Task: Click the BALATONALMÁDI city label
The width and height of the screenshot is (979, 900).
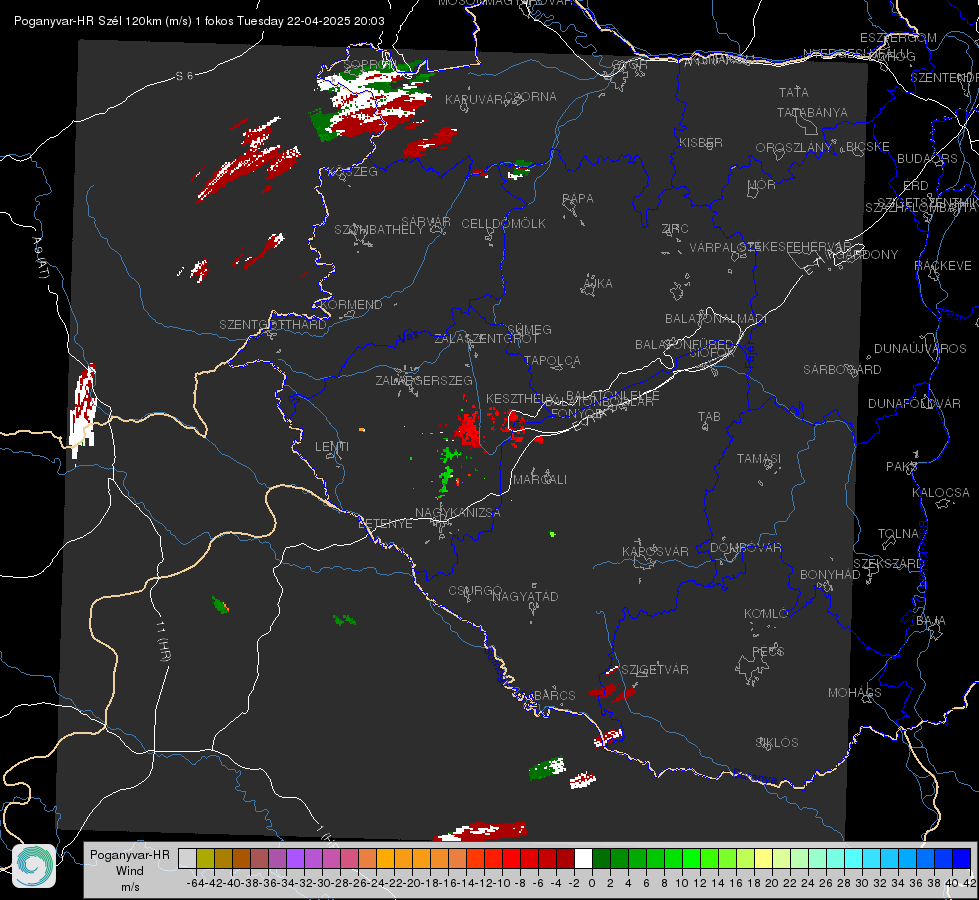Action: pyautogui.click(x=716, y=319)
